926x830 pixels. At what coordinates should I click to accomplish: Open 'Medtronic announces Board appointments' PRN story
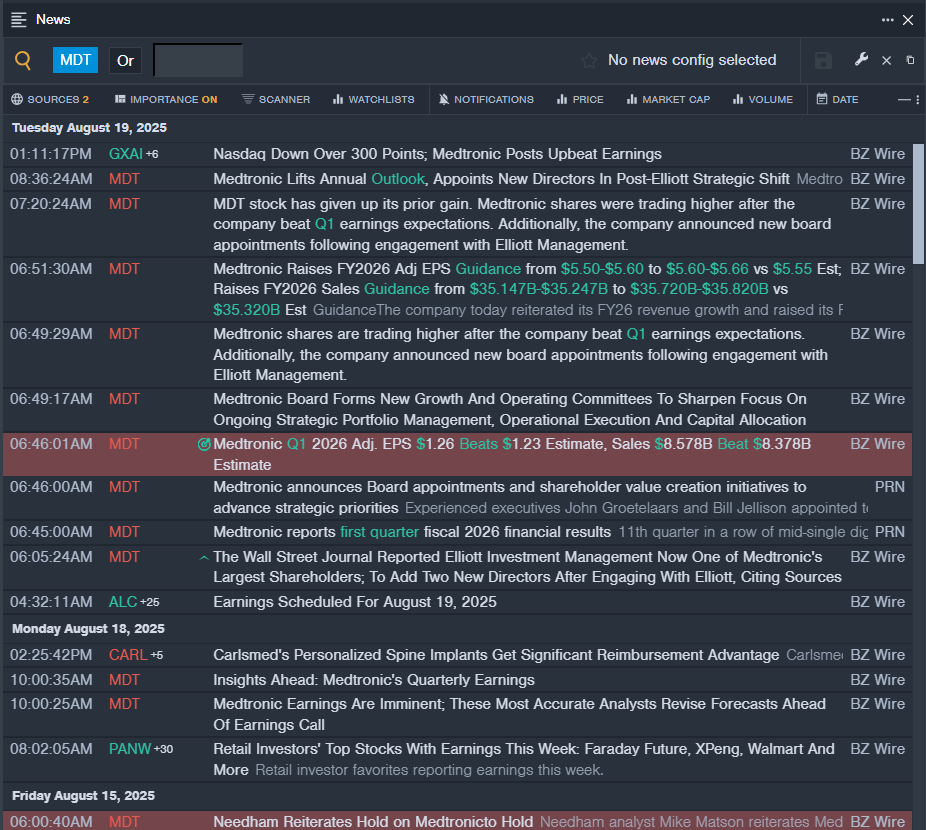[510, 497]
